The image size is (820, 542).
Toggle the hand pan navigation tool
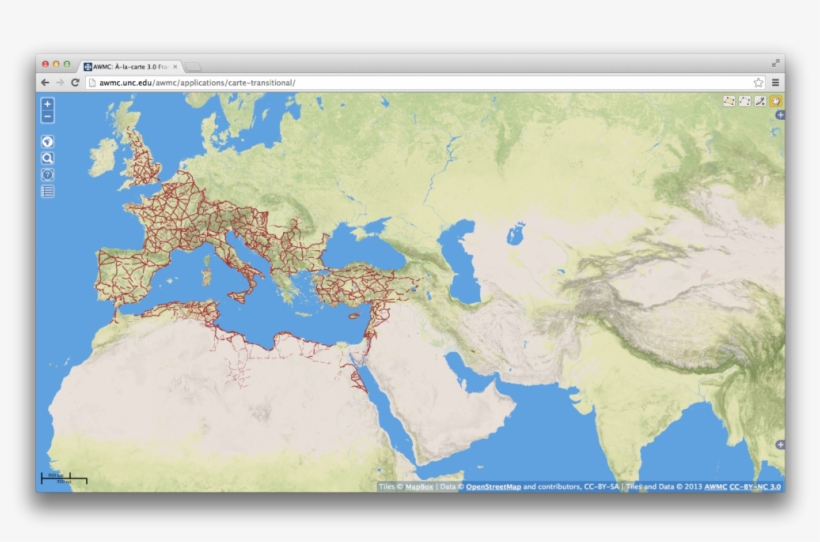[776, 101]
